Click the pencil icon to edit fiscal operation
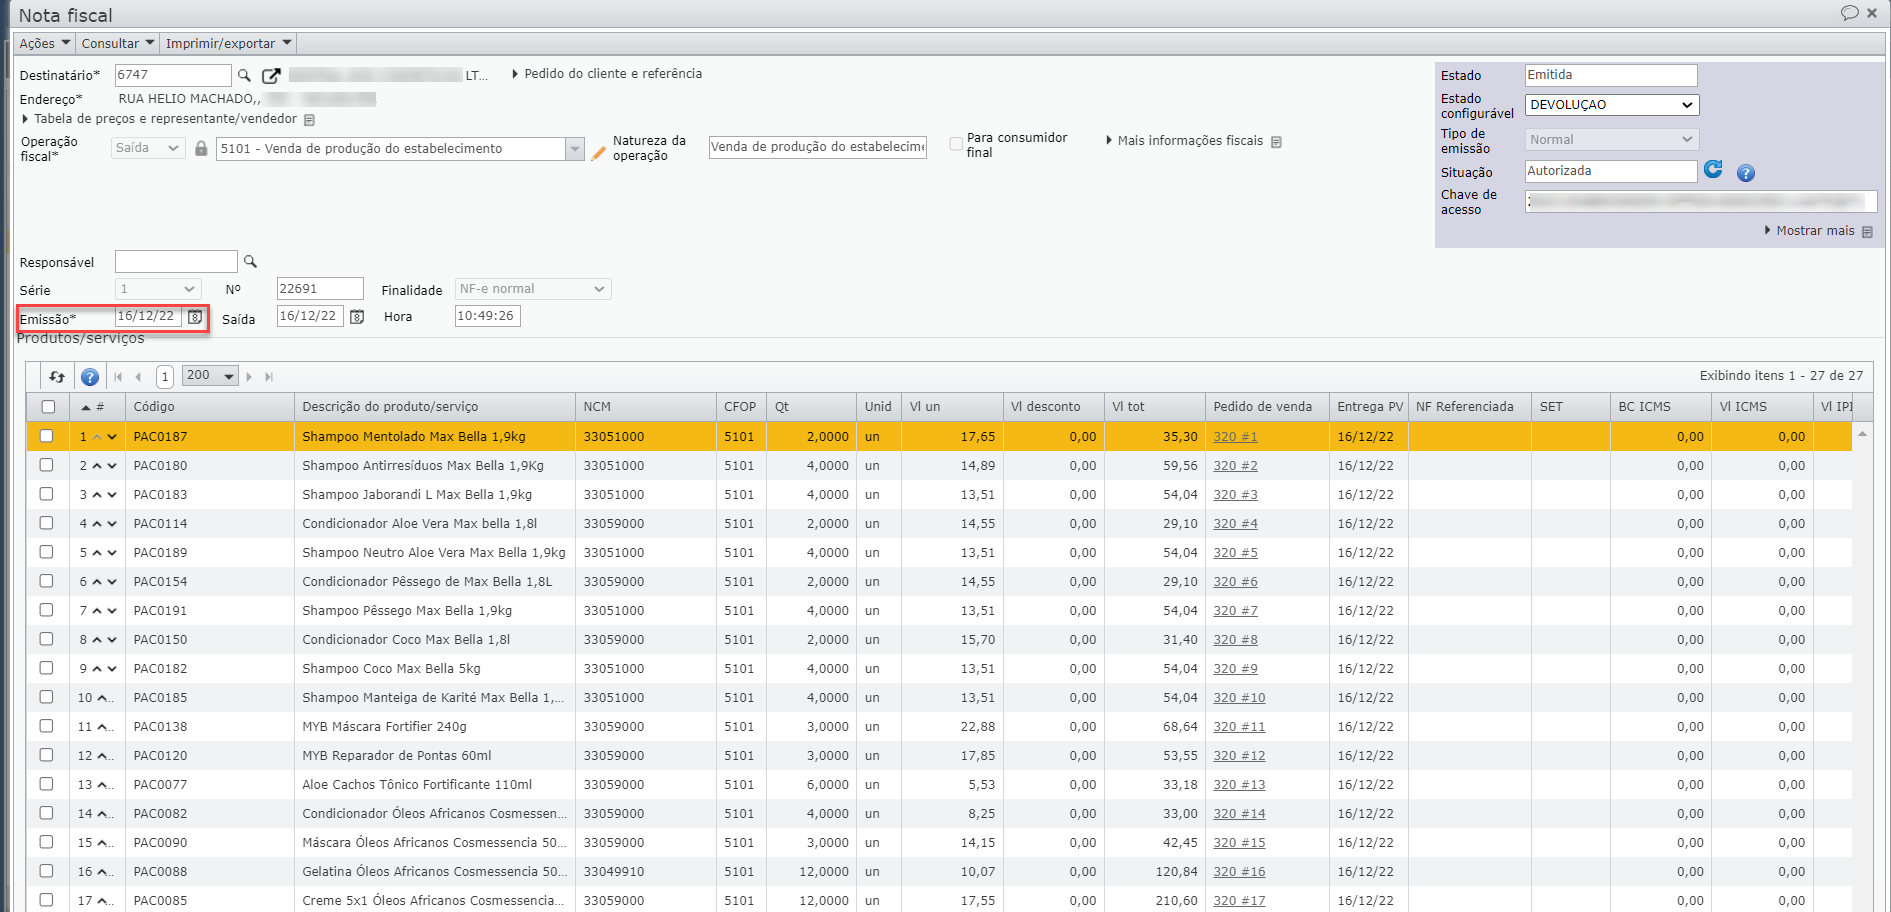 click(x=599, y=153)
